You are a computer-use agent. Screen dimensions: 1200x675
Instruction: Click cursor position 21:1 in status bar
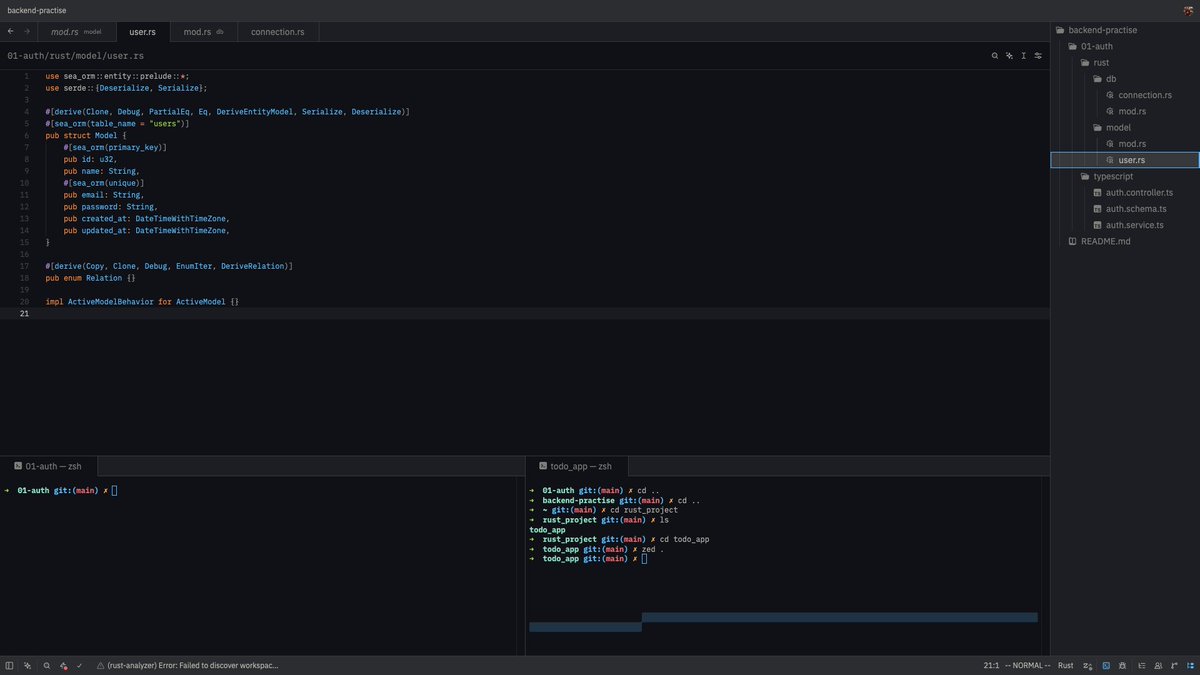(991, 665)
